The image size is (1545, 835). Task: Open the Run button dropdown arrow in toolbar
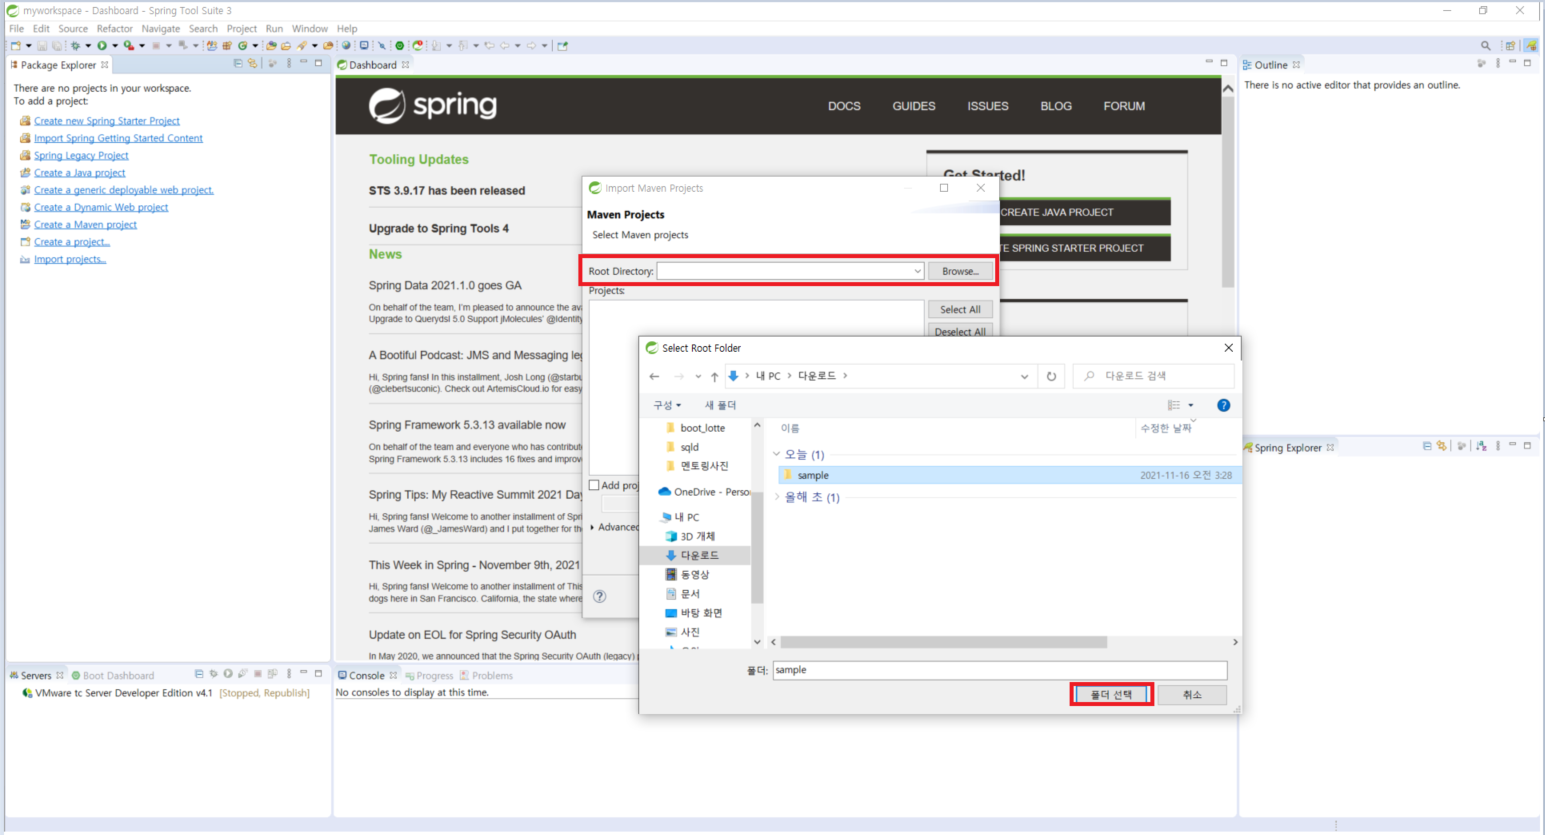coord(115,45)
